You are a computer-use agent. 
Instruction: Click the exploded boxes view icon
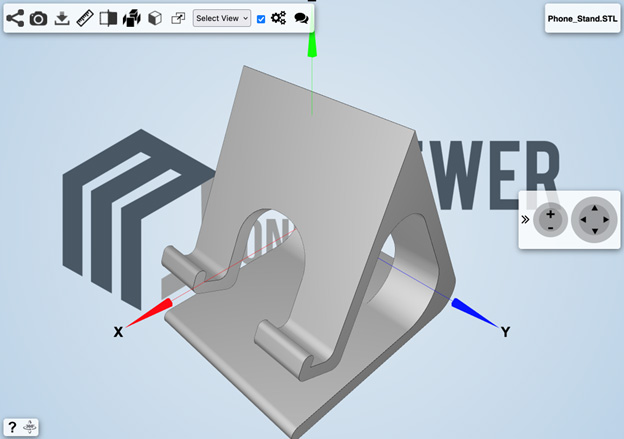coord(131,18)
